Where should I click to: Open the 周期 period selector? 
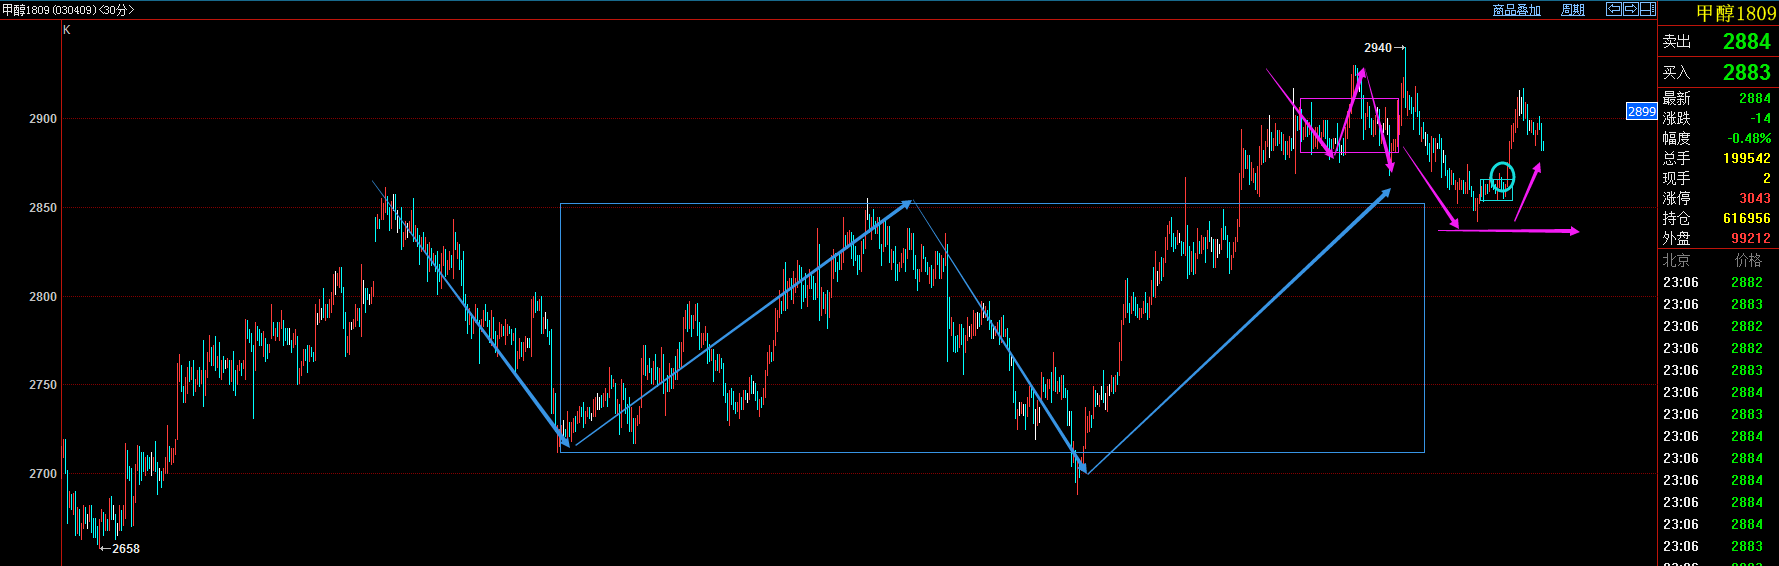[x=1573, y=10]
